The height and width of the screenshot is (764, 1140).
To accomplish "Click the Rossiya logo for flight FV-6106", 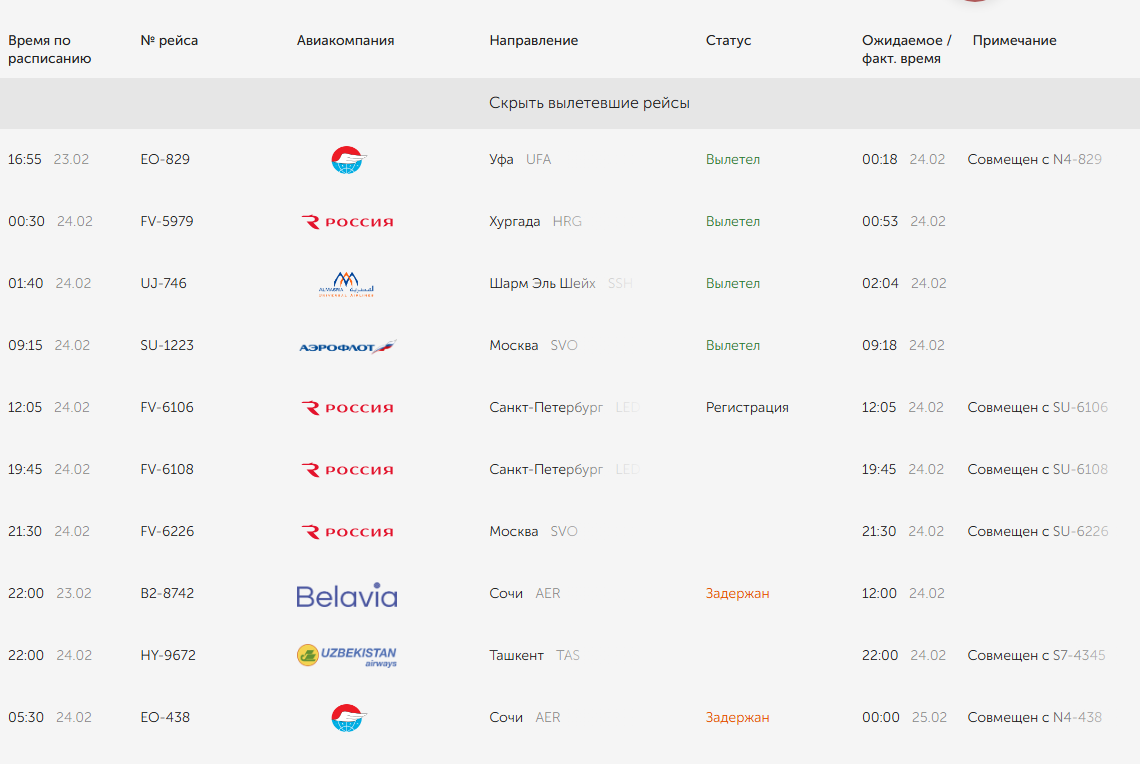I will (347, 408).
